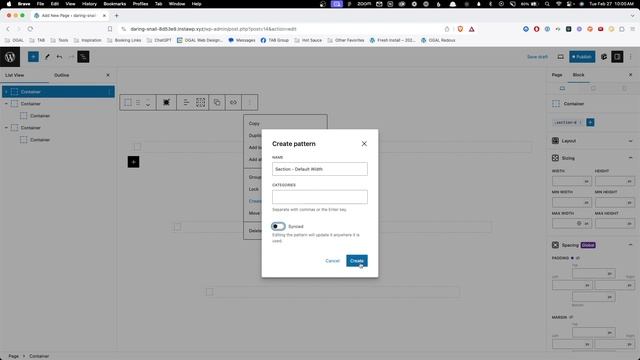Click the drag handle in block toolbar
This screenshot has width=640, height=360.
[138, 102]
